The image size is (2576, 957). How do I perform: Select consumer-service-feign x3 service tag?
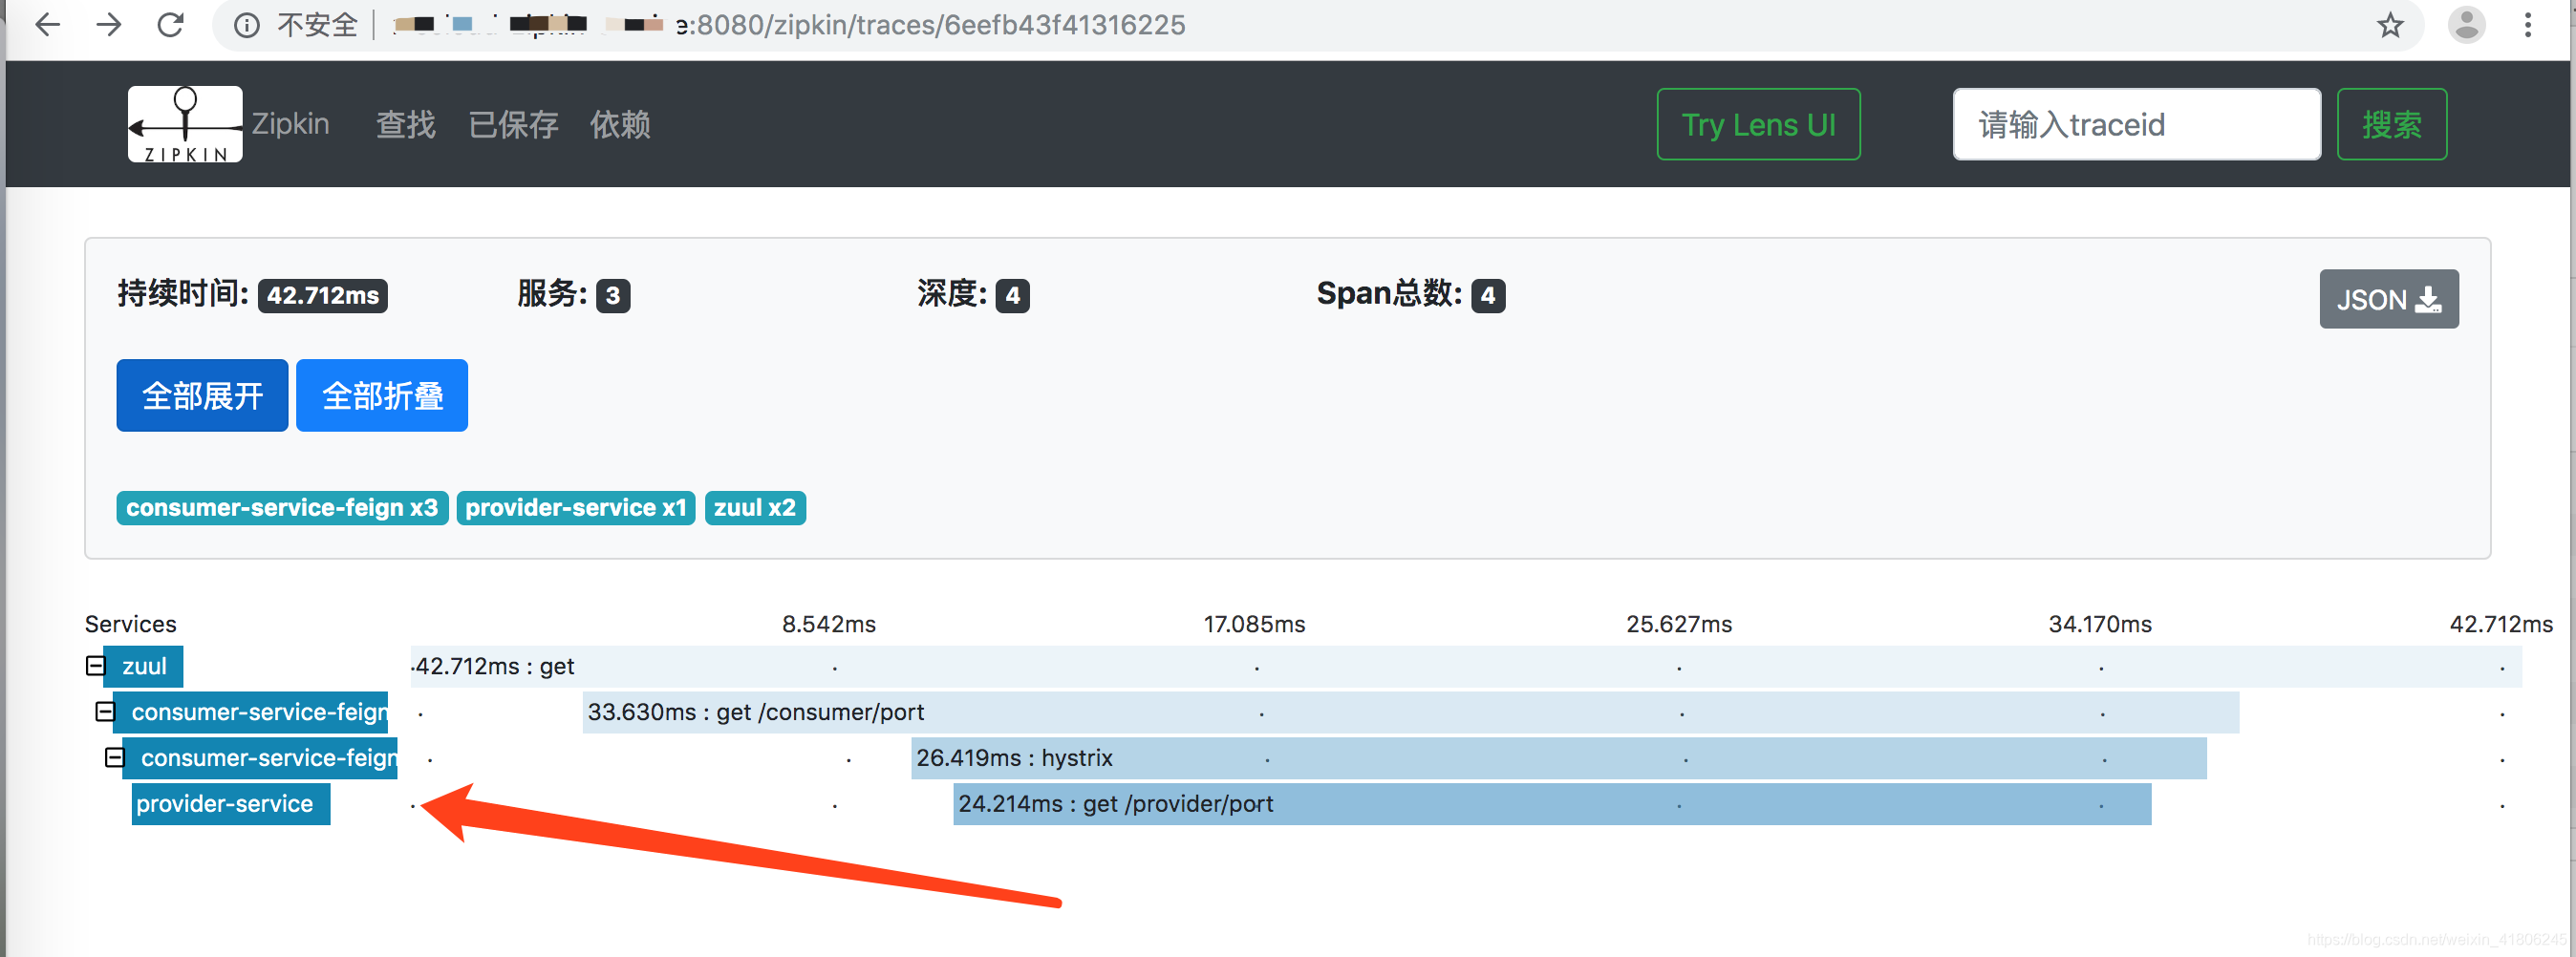point(282,508)
